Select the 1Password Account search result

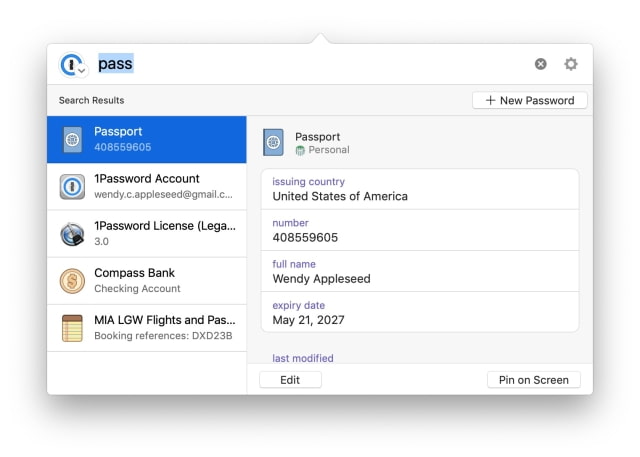pyautogui.click(x=160, y=187)
